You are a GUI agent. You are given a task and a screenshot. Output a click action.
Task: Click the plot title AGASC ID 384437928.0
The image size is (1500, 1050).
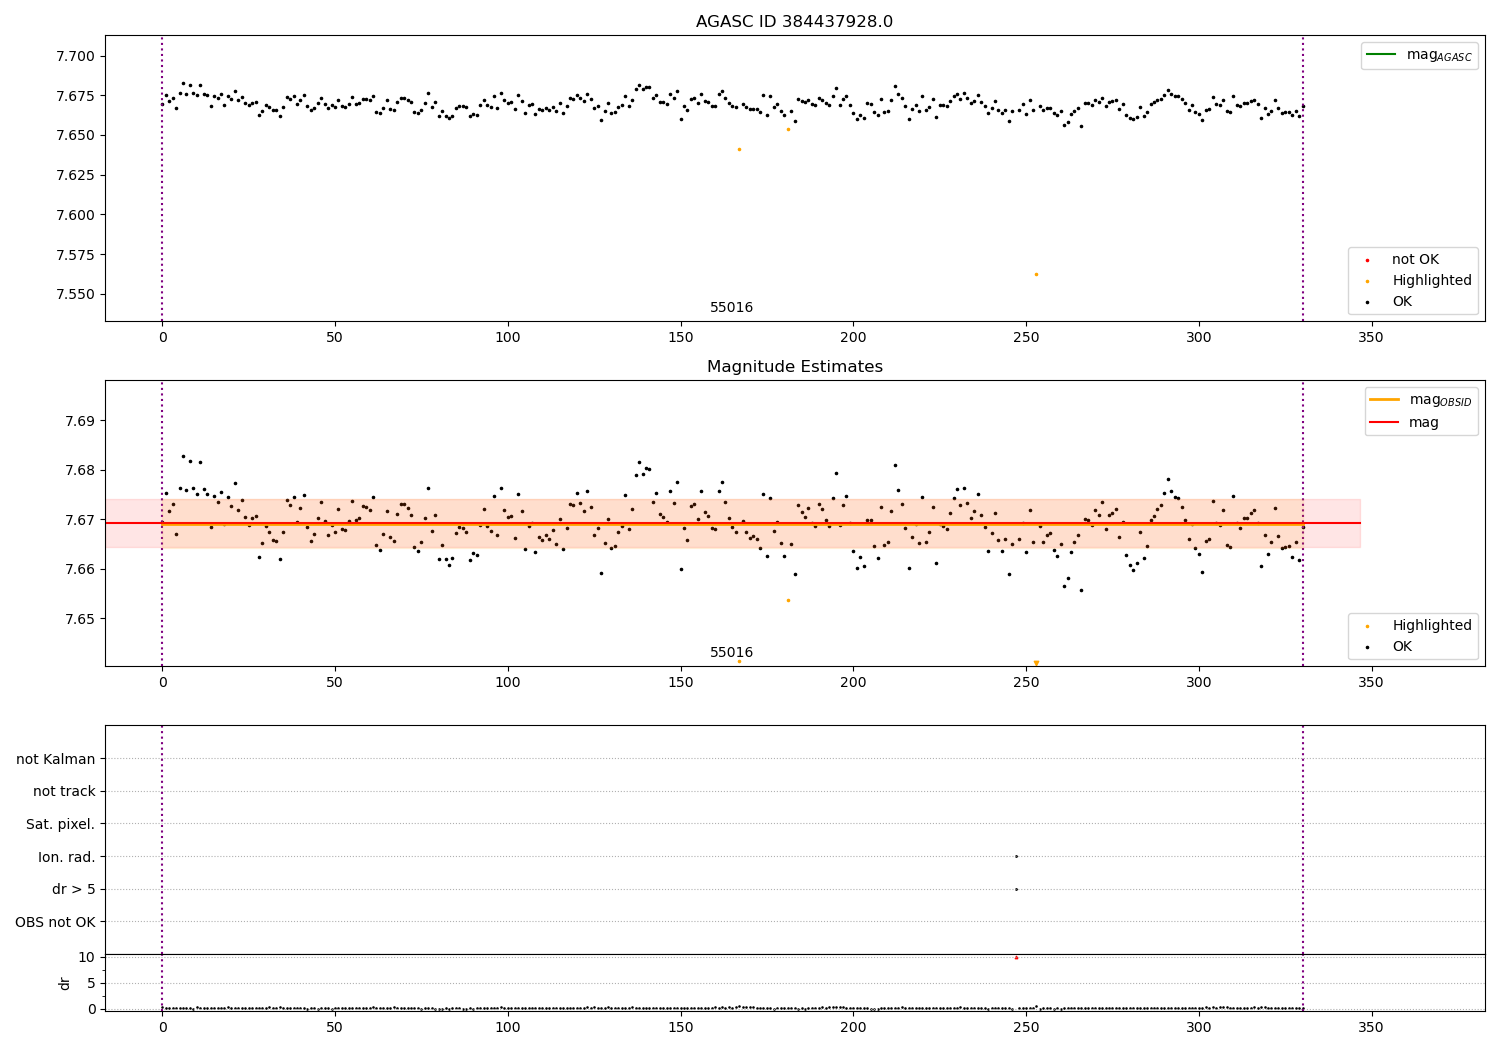pyautogui.click(x=794, y=22)
